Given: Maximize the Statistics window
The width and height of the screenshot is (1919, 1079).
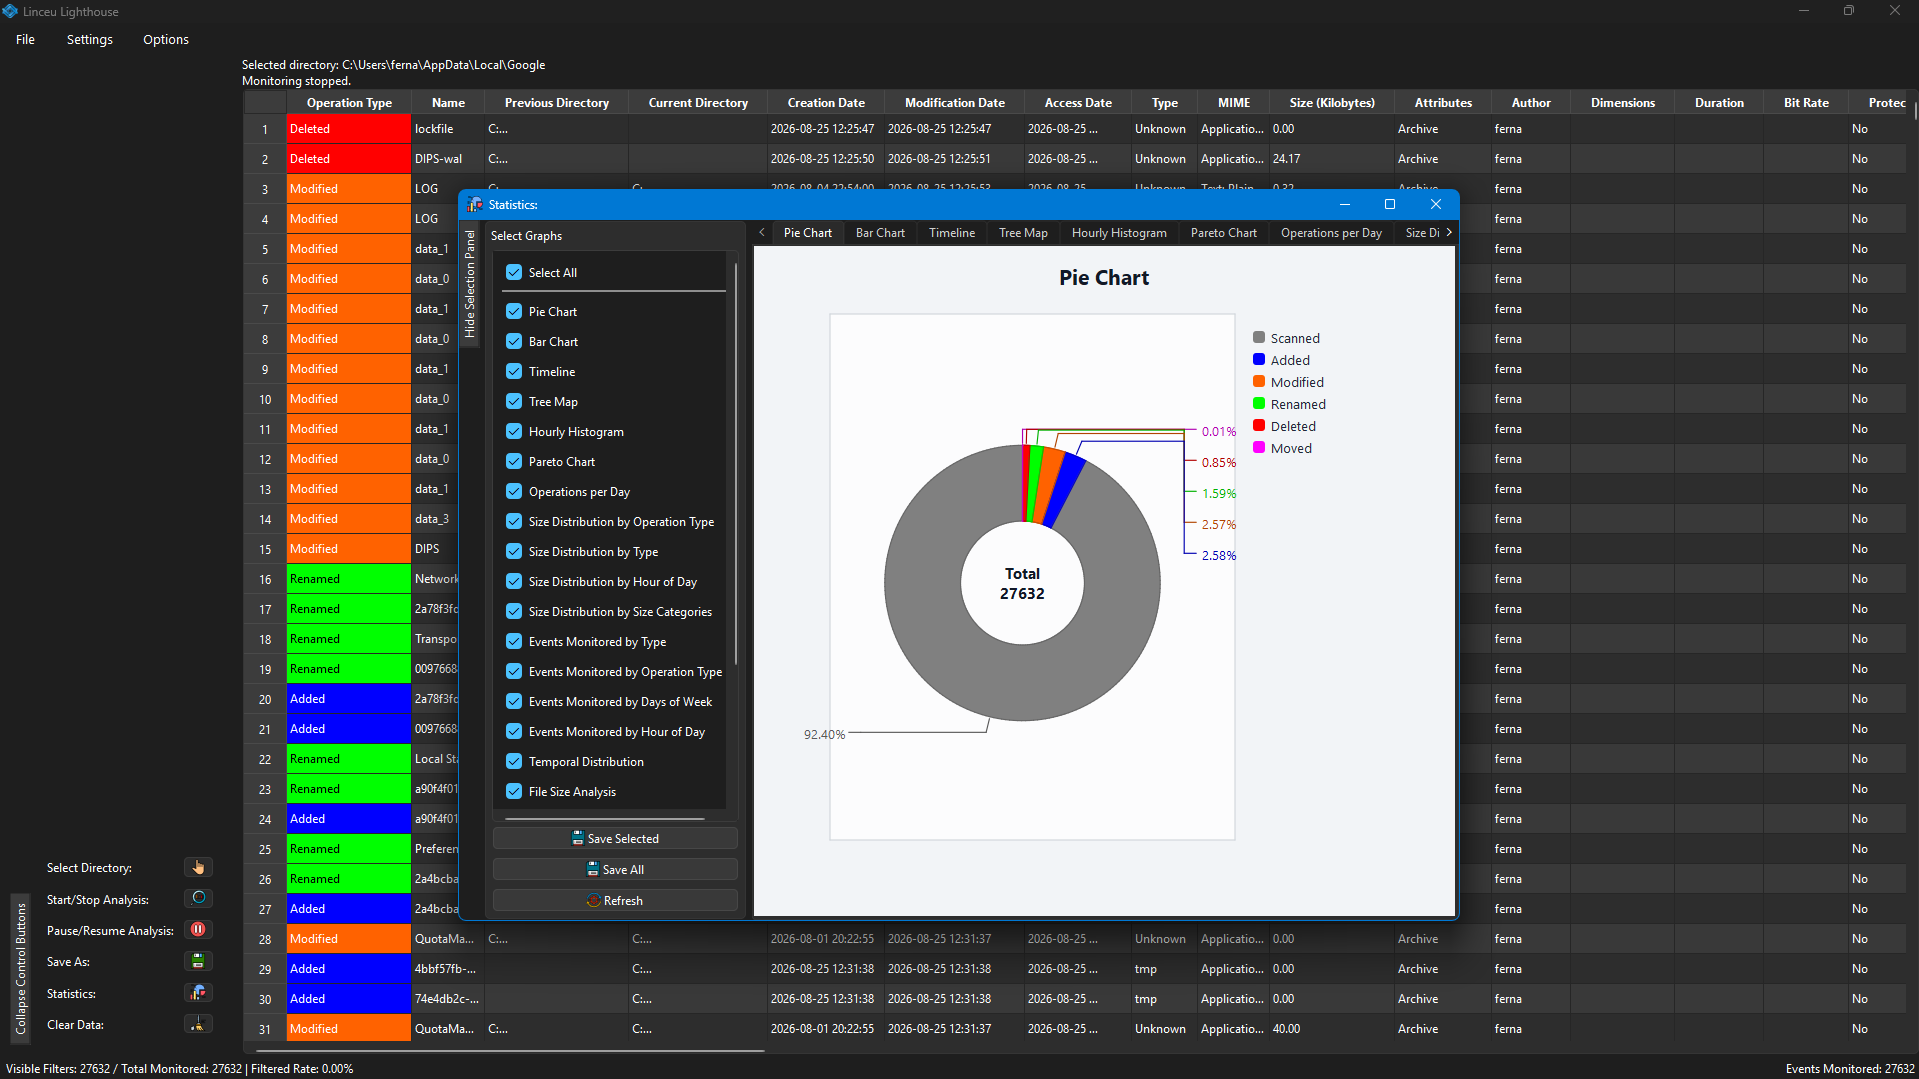Looking at the screenshot, I should 1389,204.
